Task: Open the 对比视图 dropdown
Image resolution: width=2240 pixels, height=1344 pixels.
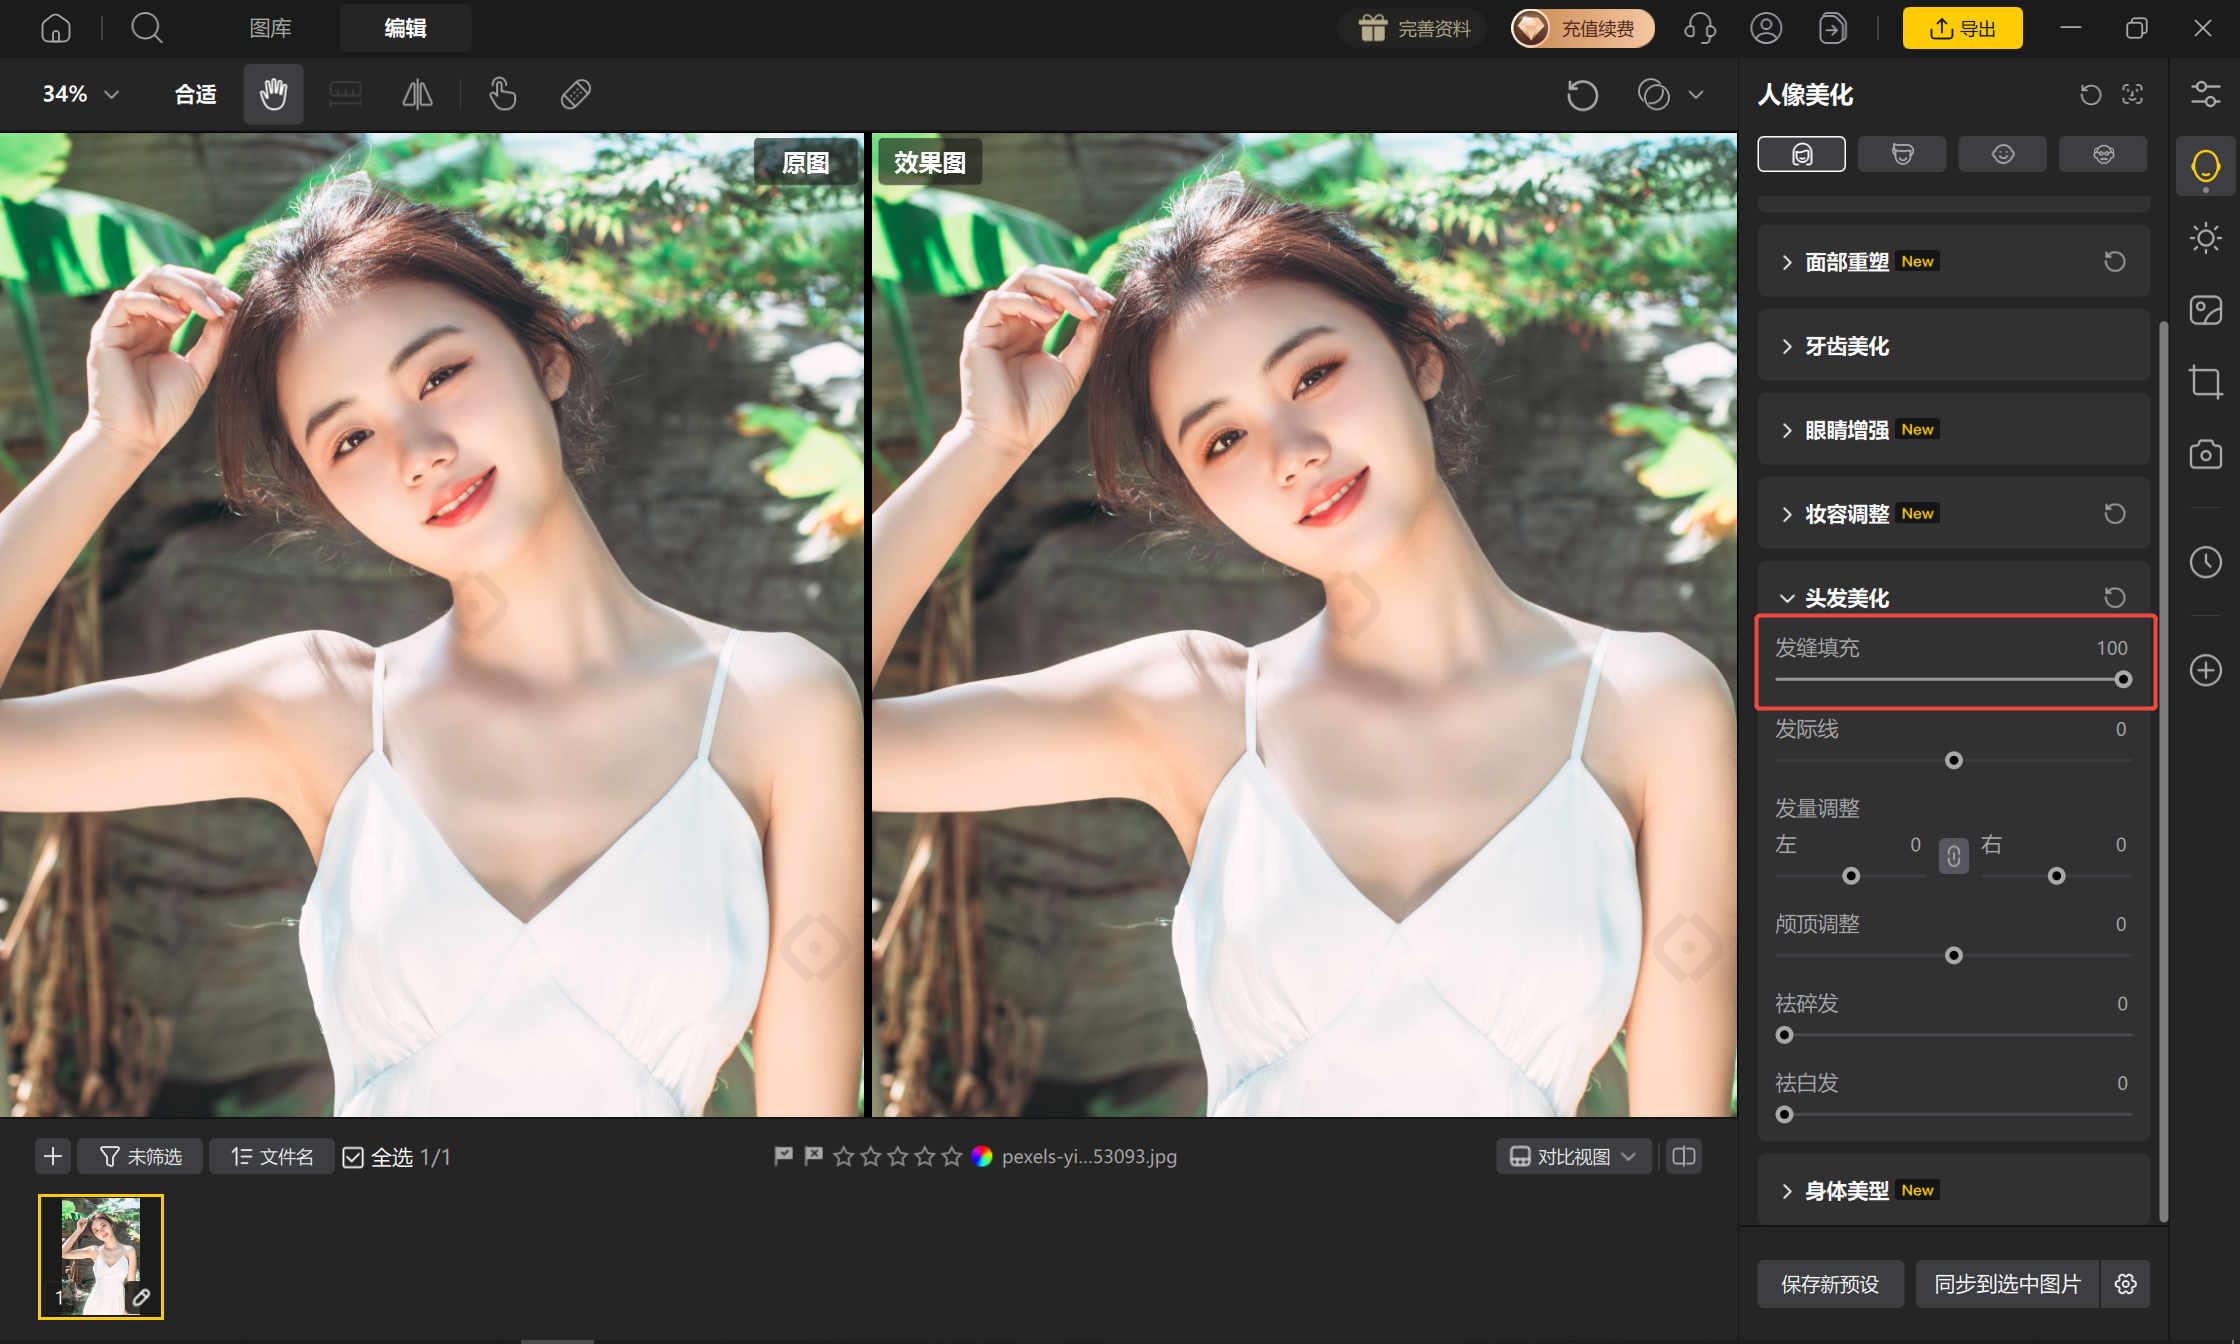Action: tap(1573, 1157)
